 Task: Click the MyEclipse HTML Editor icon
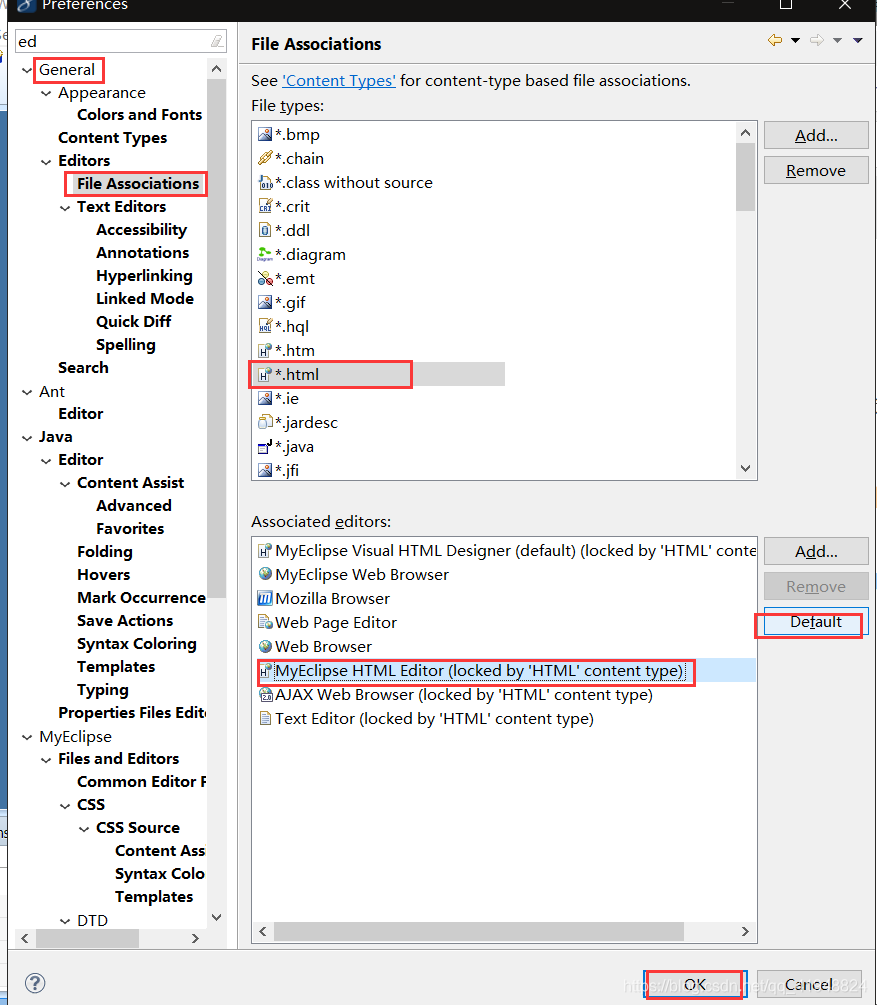[265, 670]
